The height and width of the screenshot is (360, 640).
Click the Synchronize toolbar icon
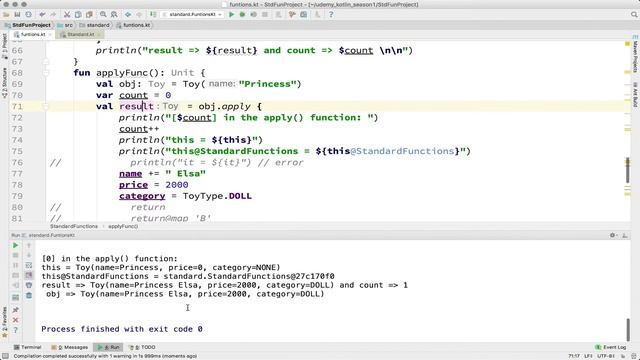pyautogui.click(x=28, y=15)
